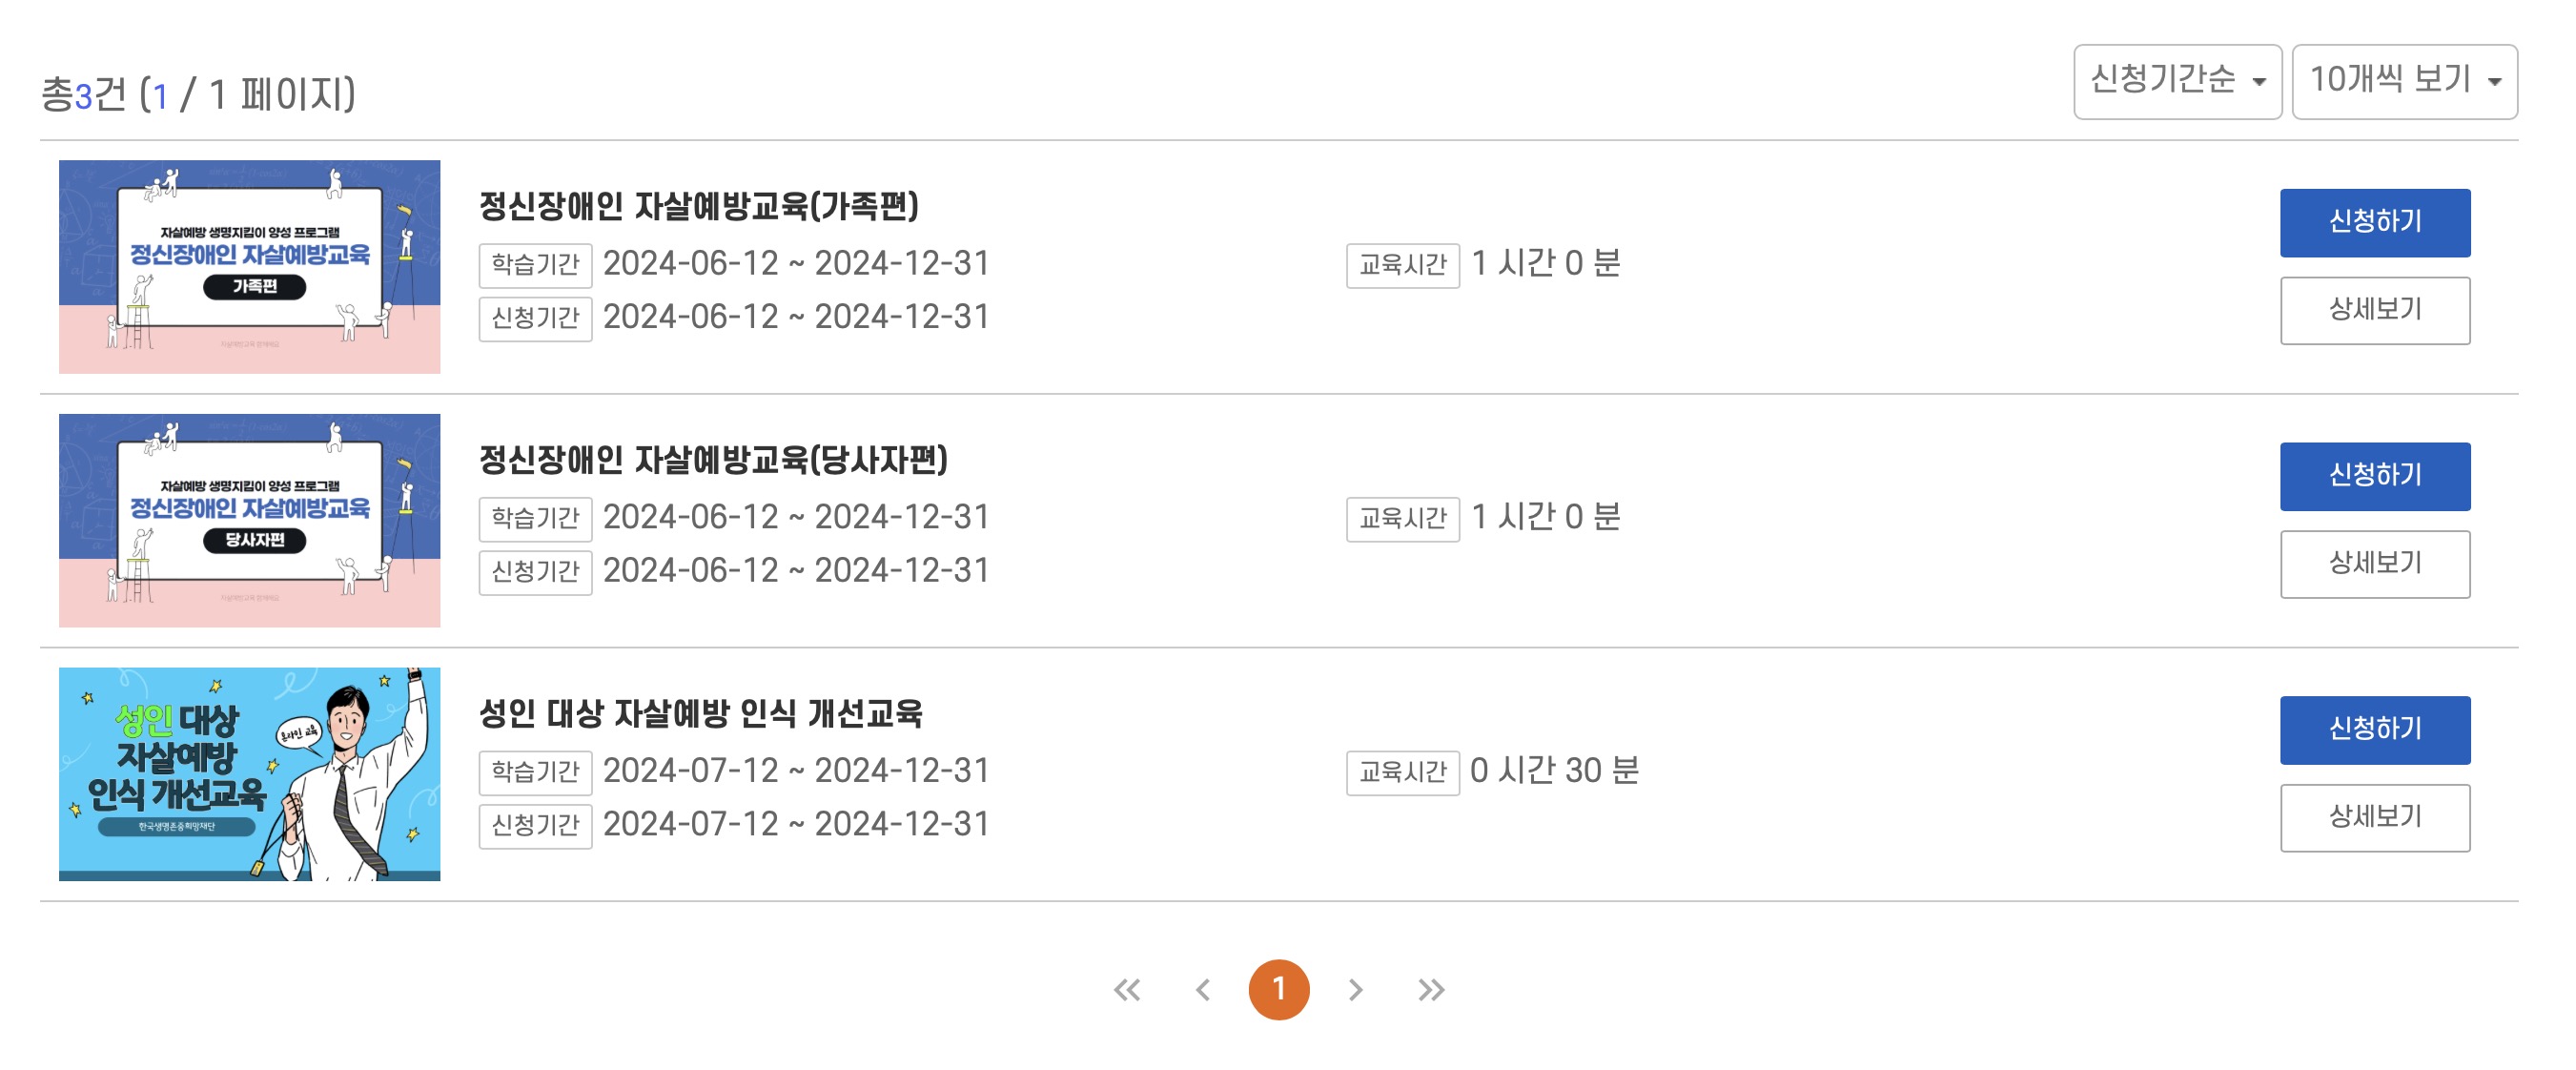View details of 정신장애인 자살예방교육(당사자편)
Viewport: 2576px width, 1070px height.
point(2376,563)
